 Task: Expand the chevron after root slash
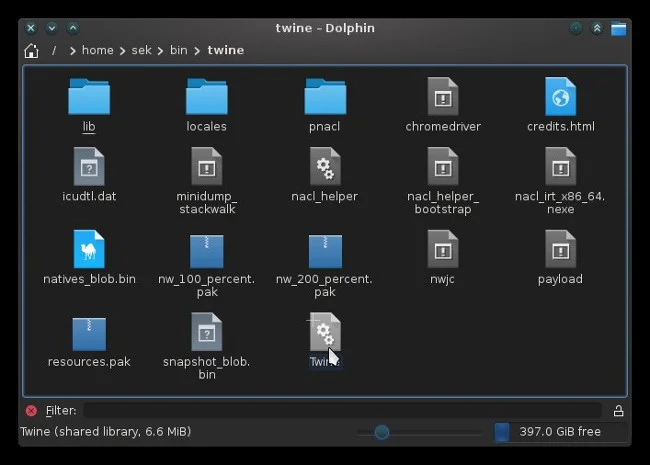[73, 50]
